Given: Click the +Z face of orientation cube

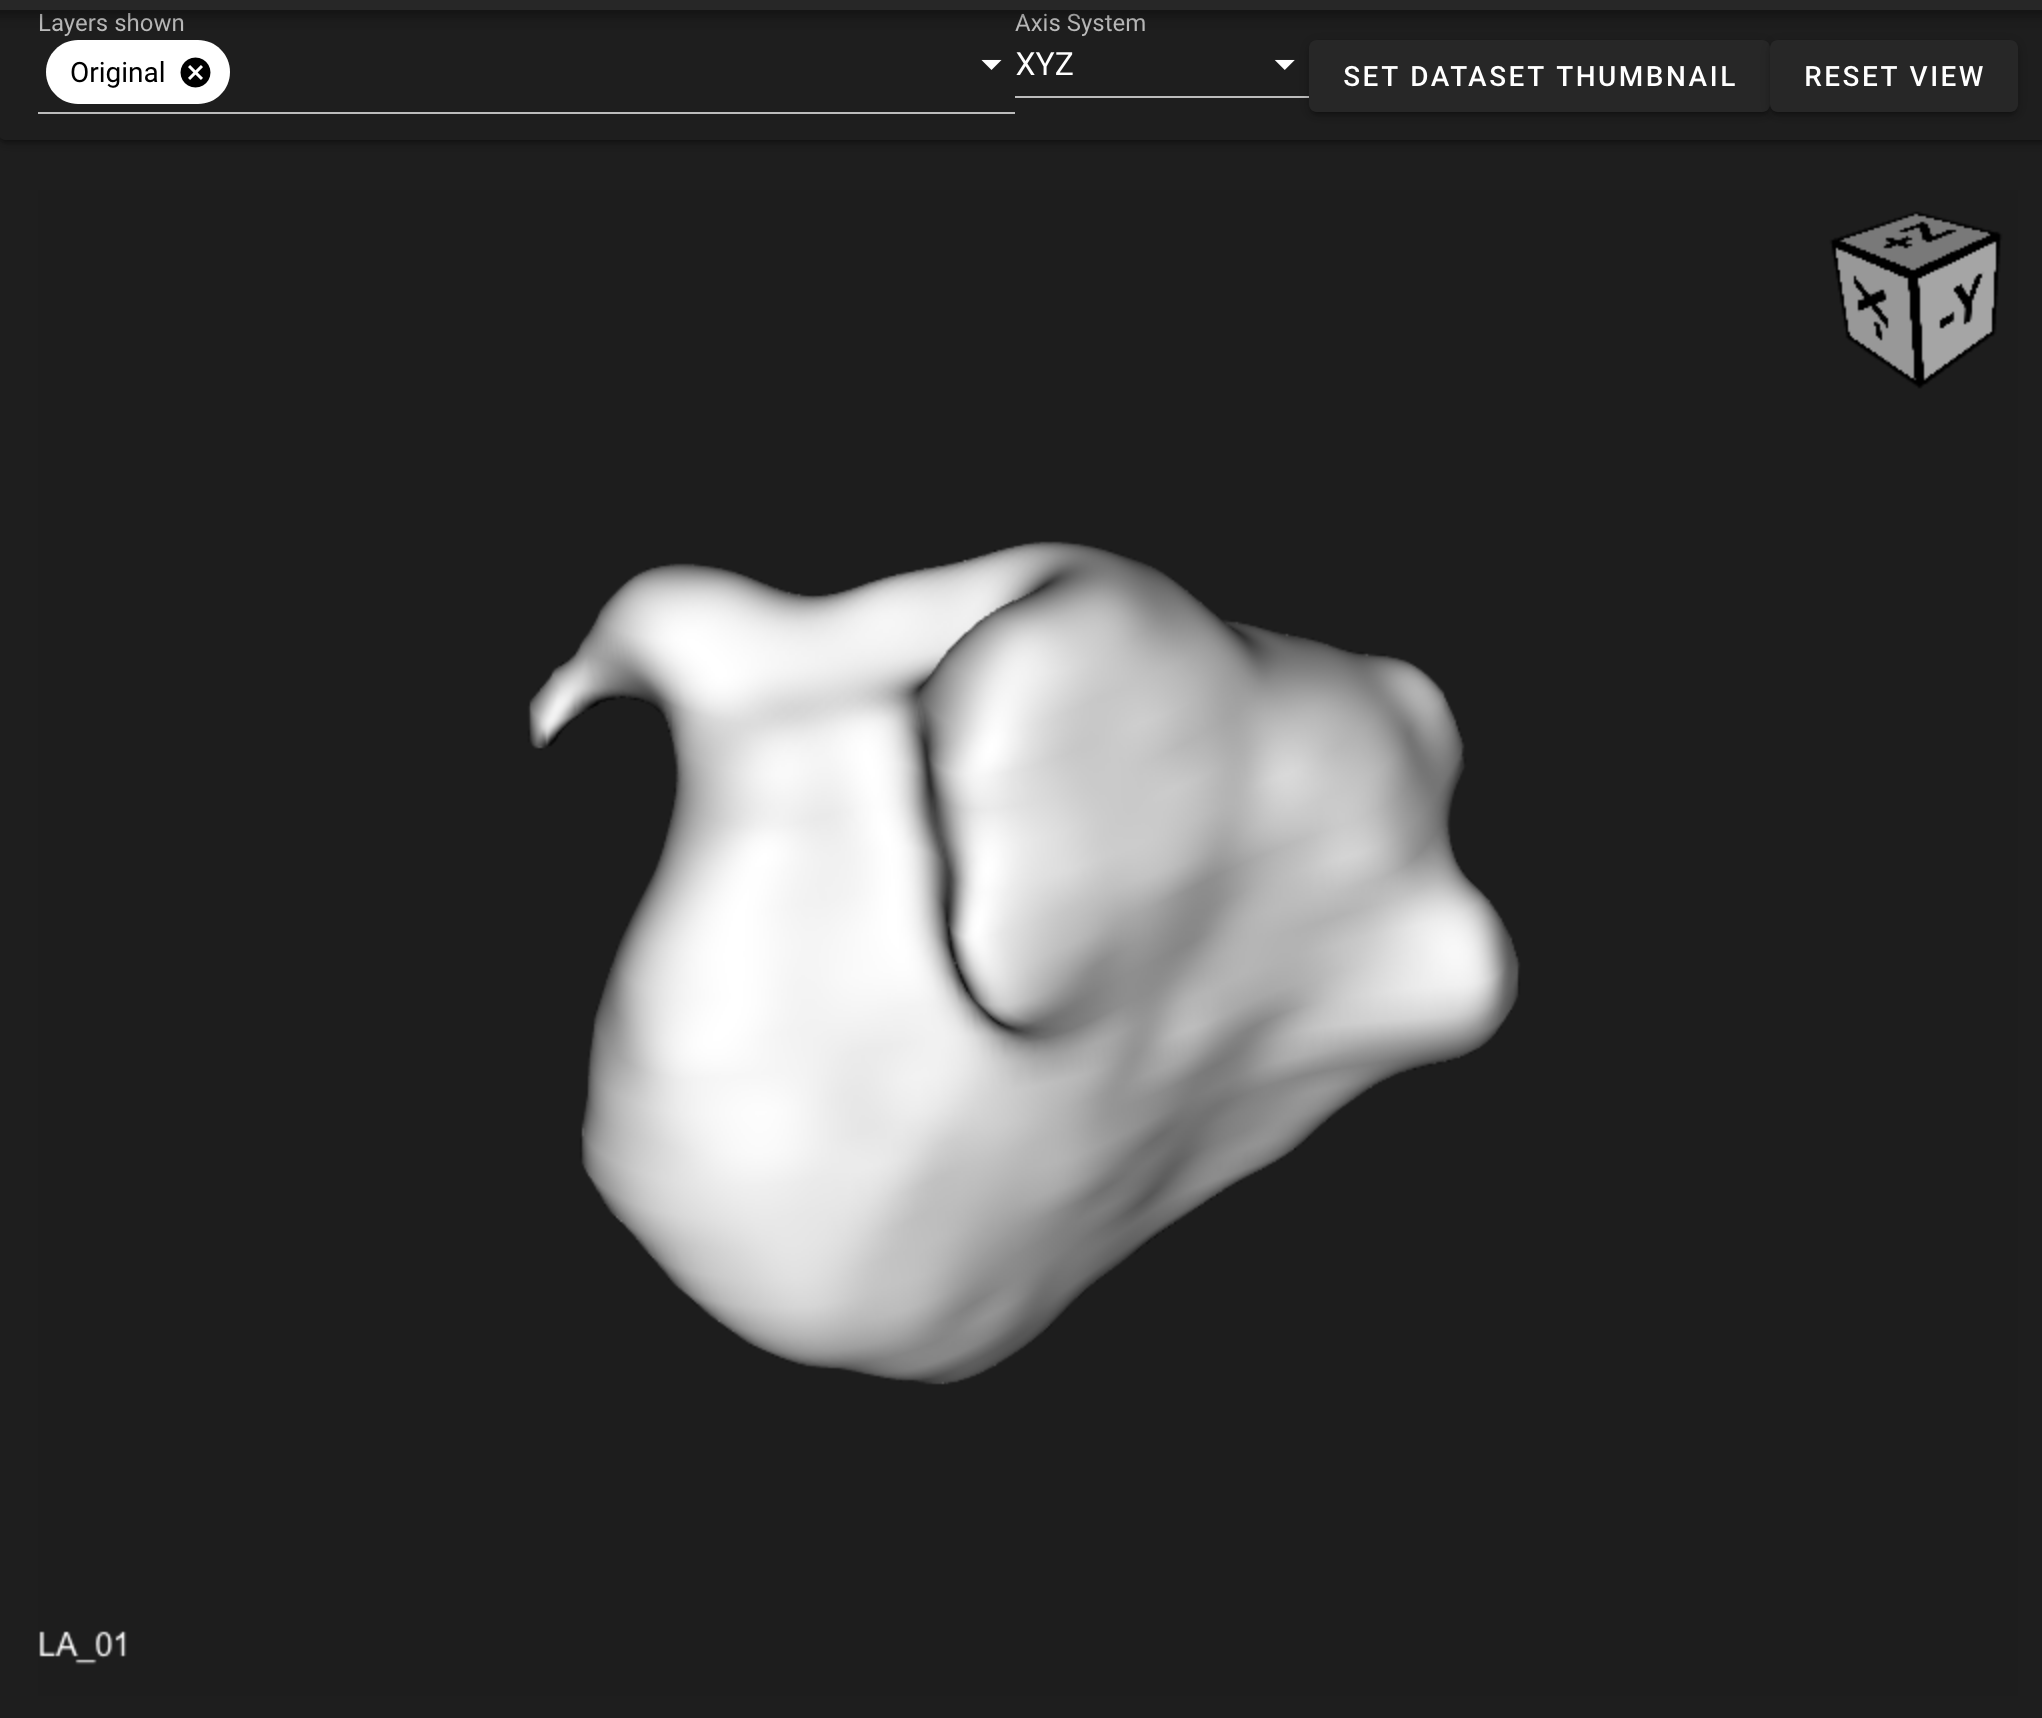Looking at the screenshot, I should pos(1916,241).
